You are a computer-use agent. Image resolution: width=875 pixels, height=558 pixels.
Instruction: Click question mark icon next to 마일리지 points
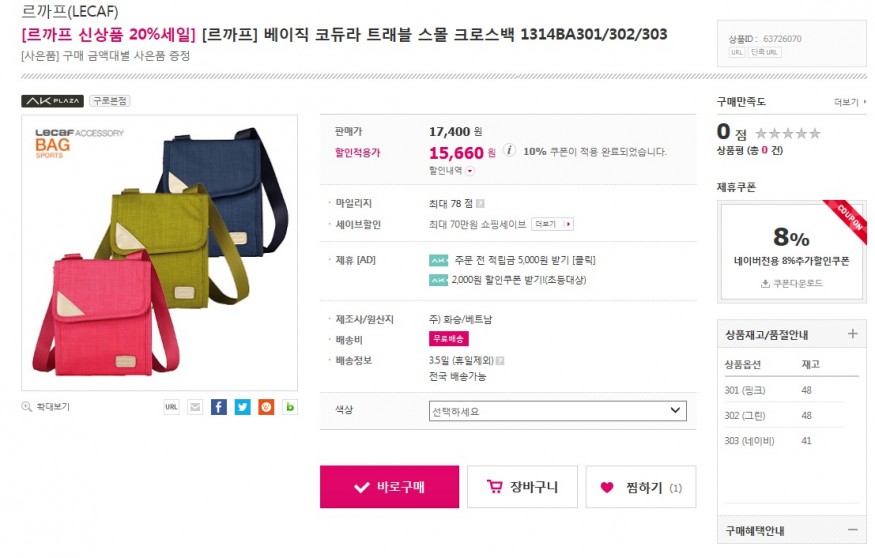coord(480,204)
